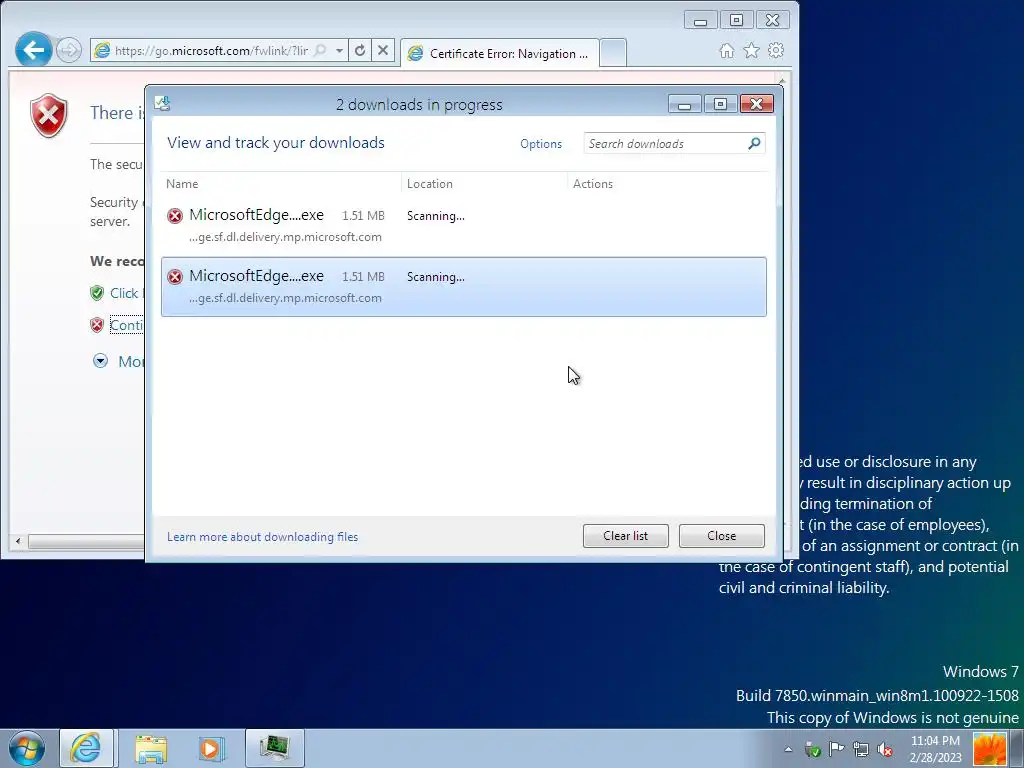Viewport: 1024px width, 768px height.
Task: Click the green shield security tray icon
Action: tap(813, 750)
